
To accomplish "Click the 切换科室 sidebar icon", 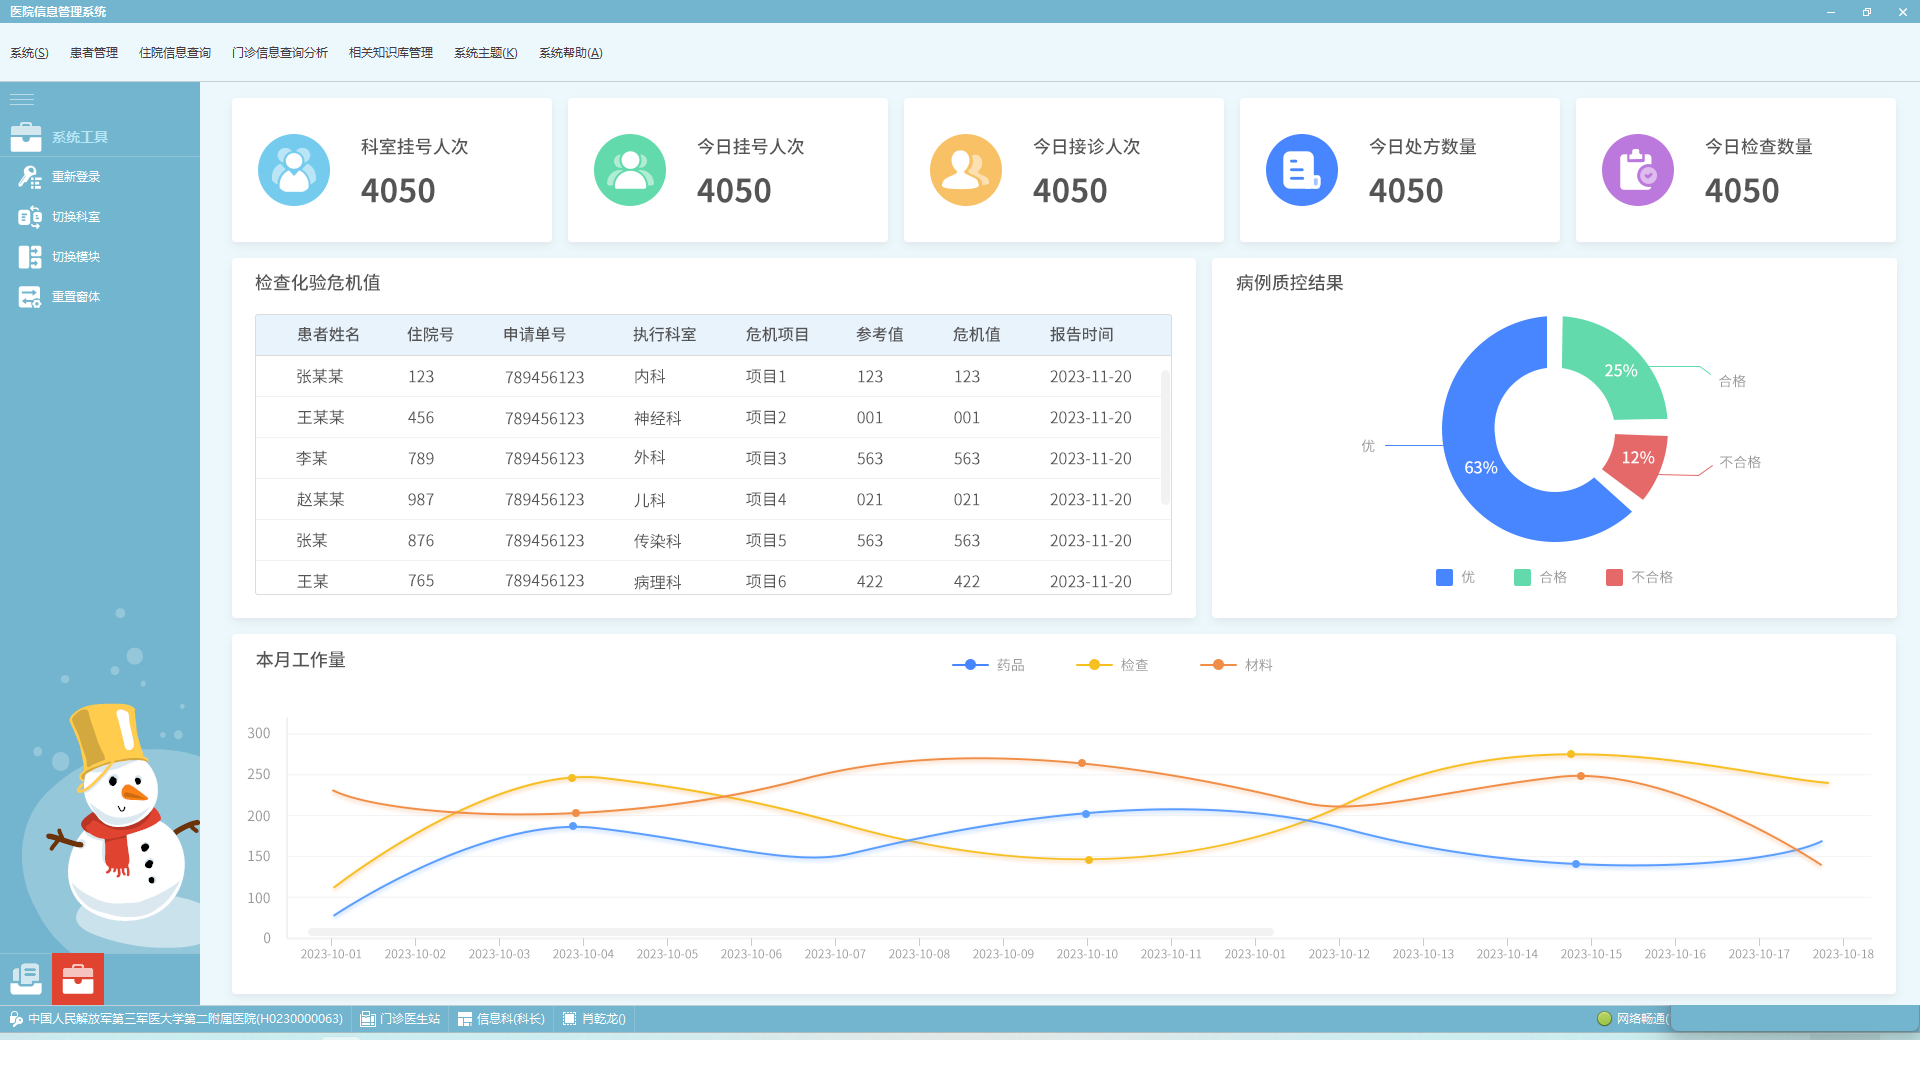I will pyautogui.click(x=29, y=217).
